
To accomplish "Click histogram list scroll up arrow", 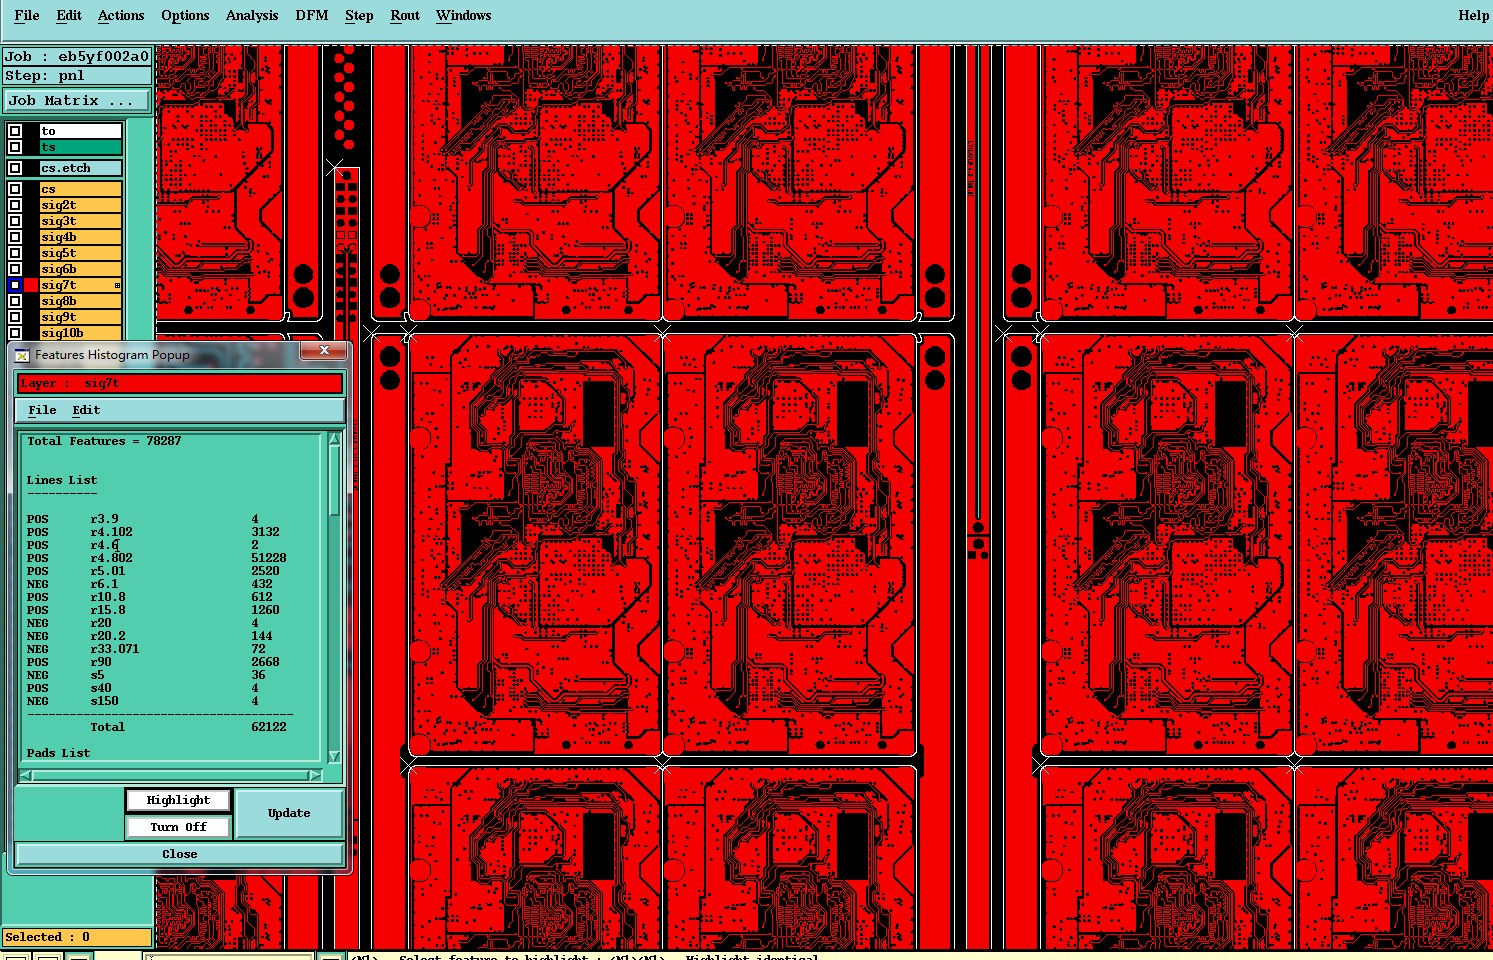I will point(334,439).
